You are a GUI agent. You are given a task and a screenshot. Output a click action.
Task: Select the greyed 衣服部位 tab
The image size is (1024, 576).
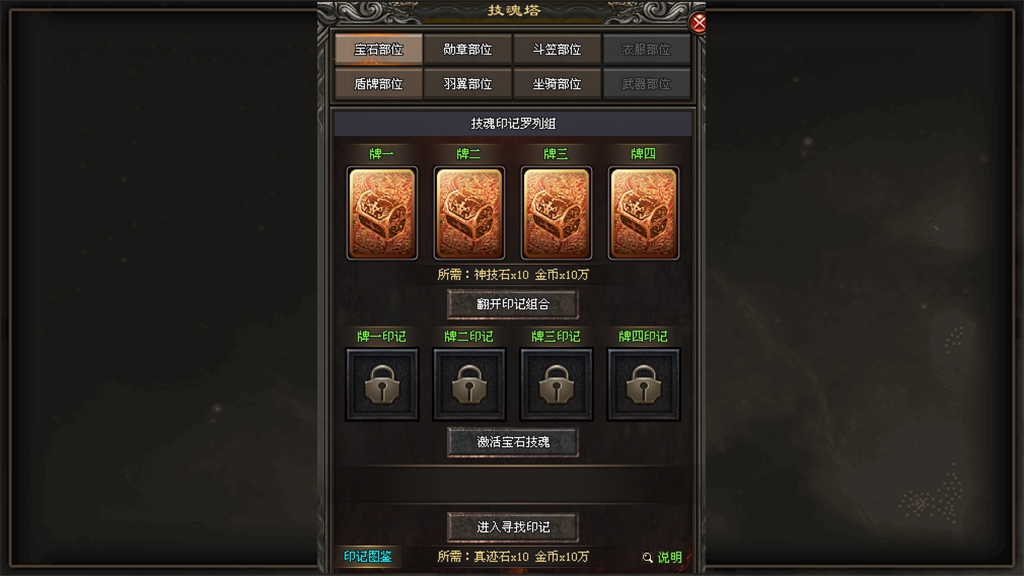(646, 50)
